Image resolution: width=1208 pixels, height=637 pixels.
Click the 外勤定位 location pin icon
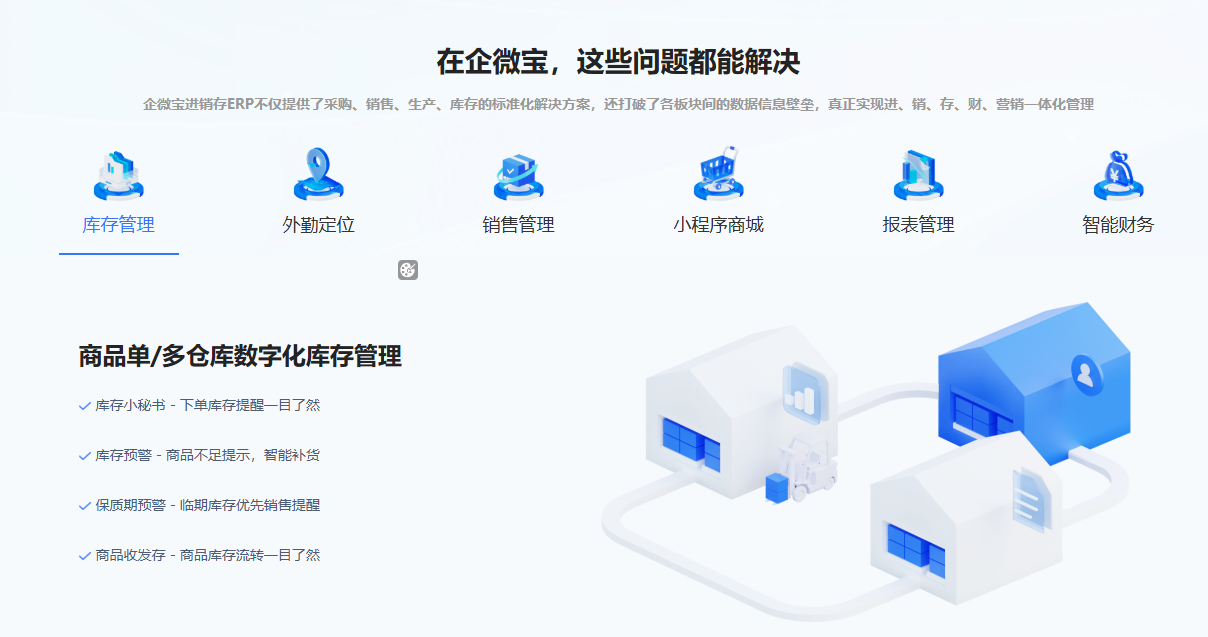click(x=319, y=175)
